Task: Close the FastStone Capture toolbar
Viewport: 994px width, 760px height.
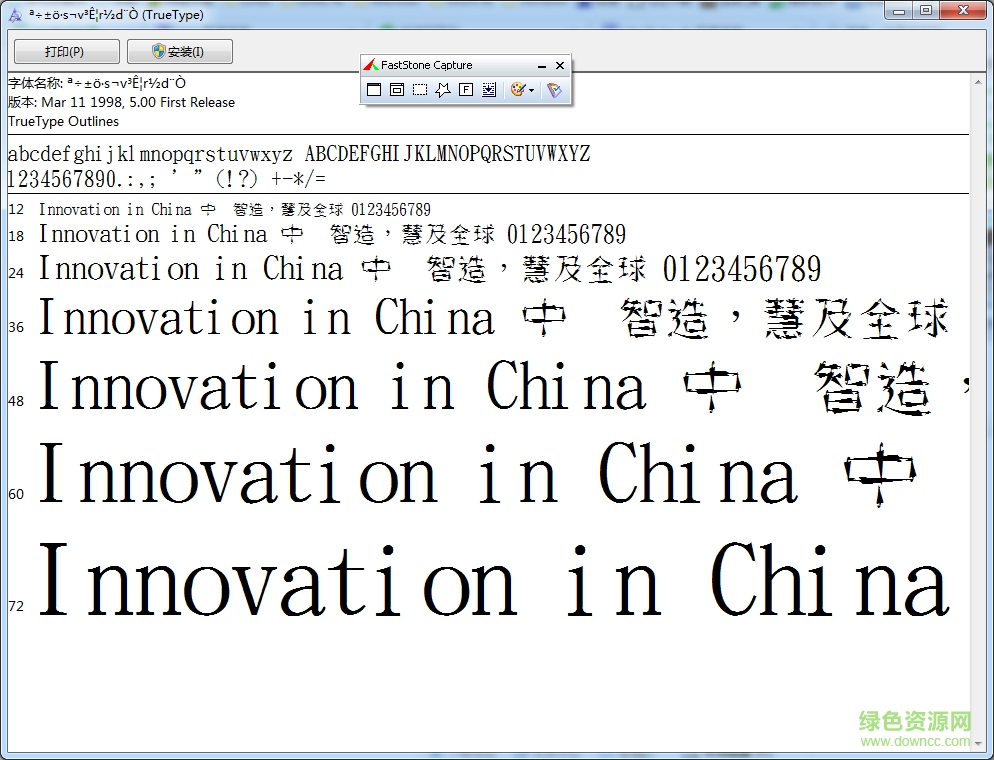Action: (x=560, y=66)
